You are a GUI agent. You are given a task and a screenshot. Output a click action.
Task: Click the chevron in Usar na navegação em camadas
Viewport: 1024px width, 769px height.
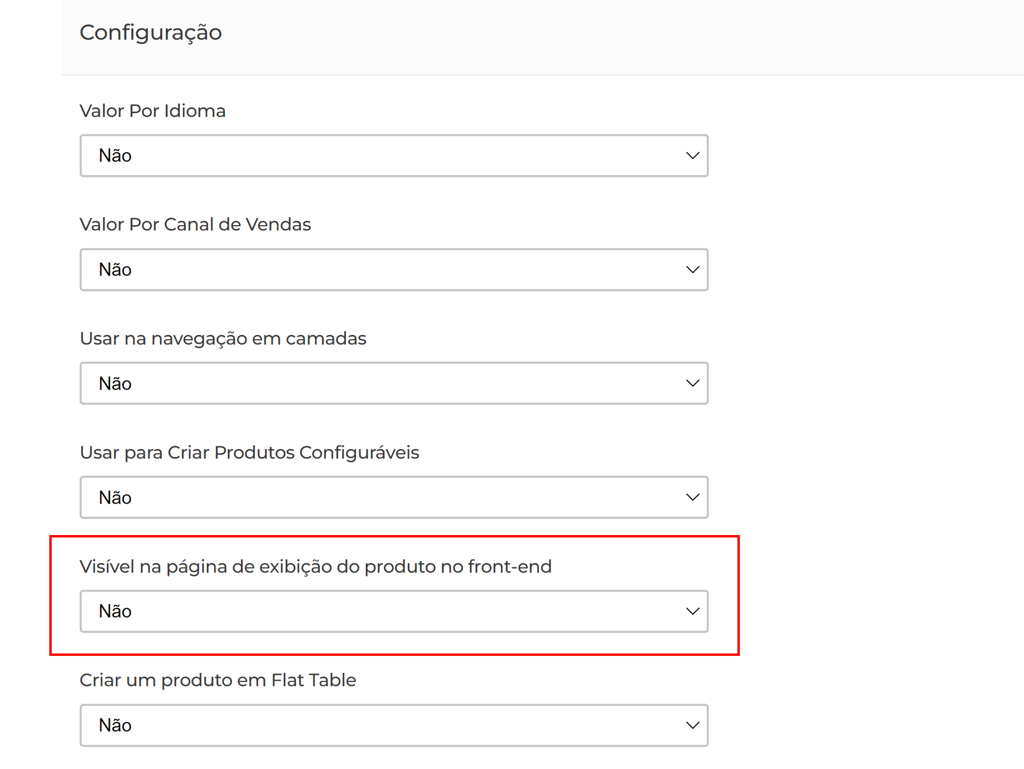pos(692,384)
